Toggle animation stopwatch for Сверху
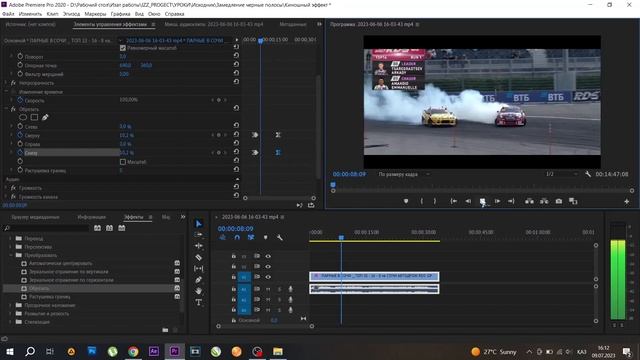The height and width of the screenshot is (360, 640). point(20,135)
